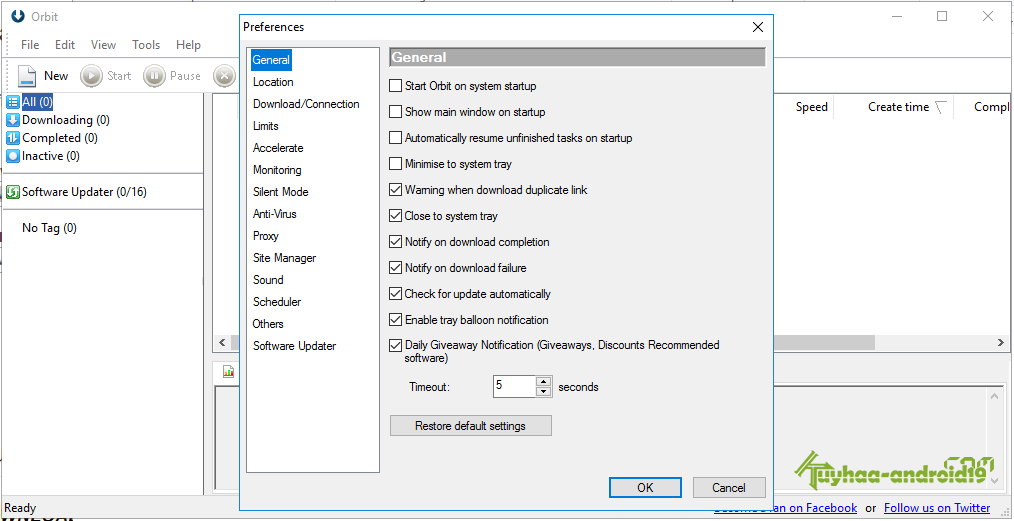Select Accelerate preferences category
Image resolution: width=1014 pixels, height=521 pixels.
pos(278,148)
